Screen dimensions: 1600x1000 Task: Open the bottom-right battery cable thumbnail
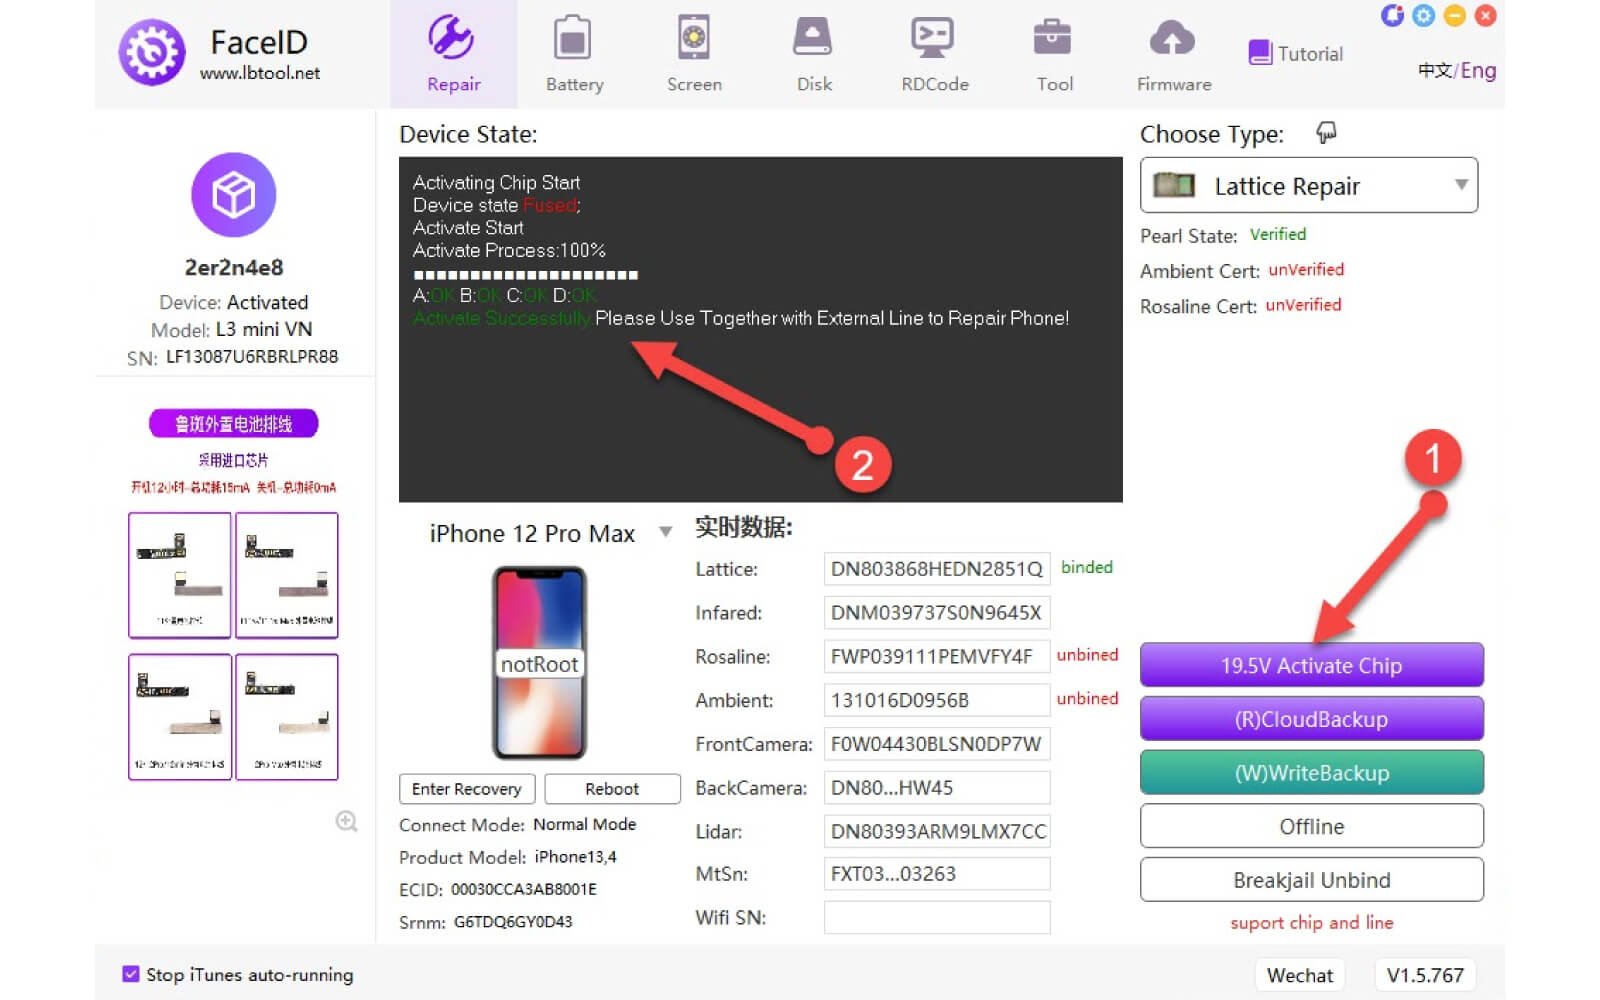point(287,717)
